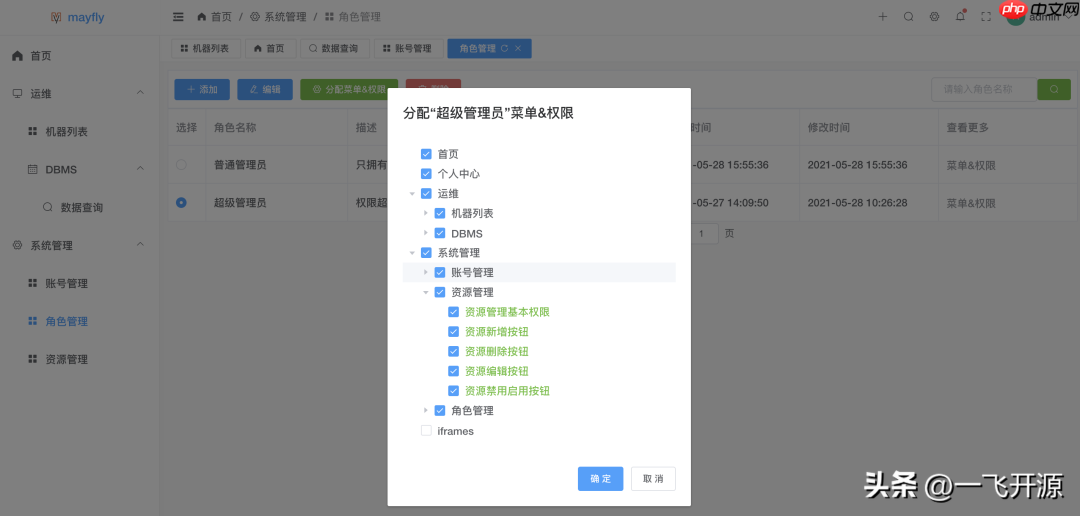Viewport: 1080px width, 516px height.
Task: Toggle the DBMS checkbox in tree
Action: 440,233
